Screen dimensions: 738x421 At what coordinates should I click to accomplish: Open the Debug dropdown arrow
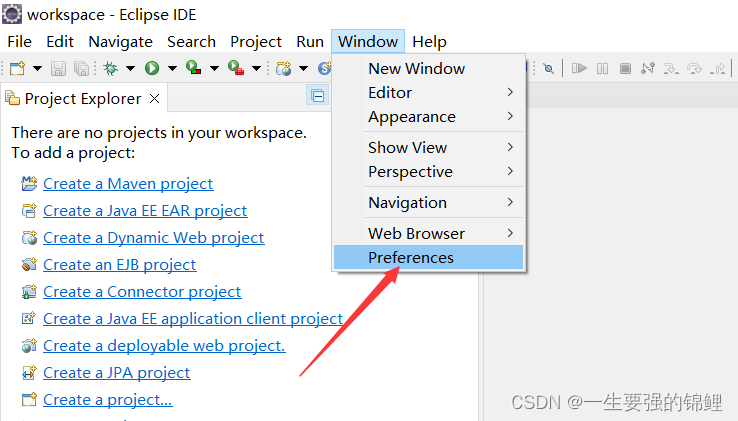(130, 69)
